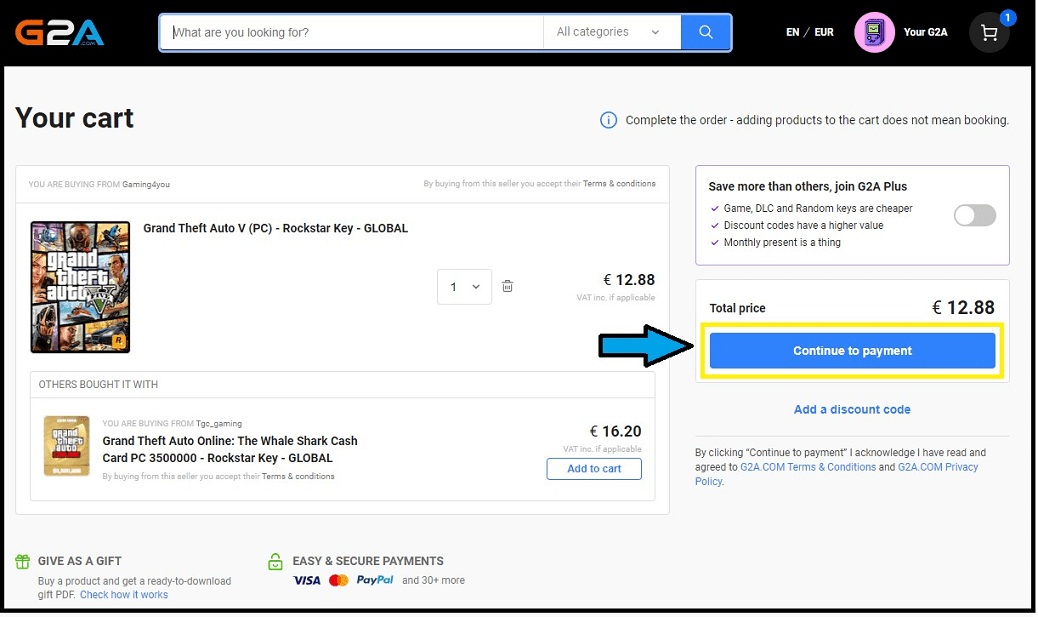Click the gift box icon

click(23, 562)
